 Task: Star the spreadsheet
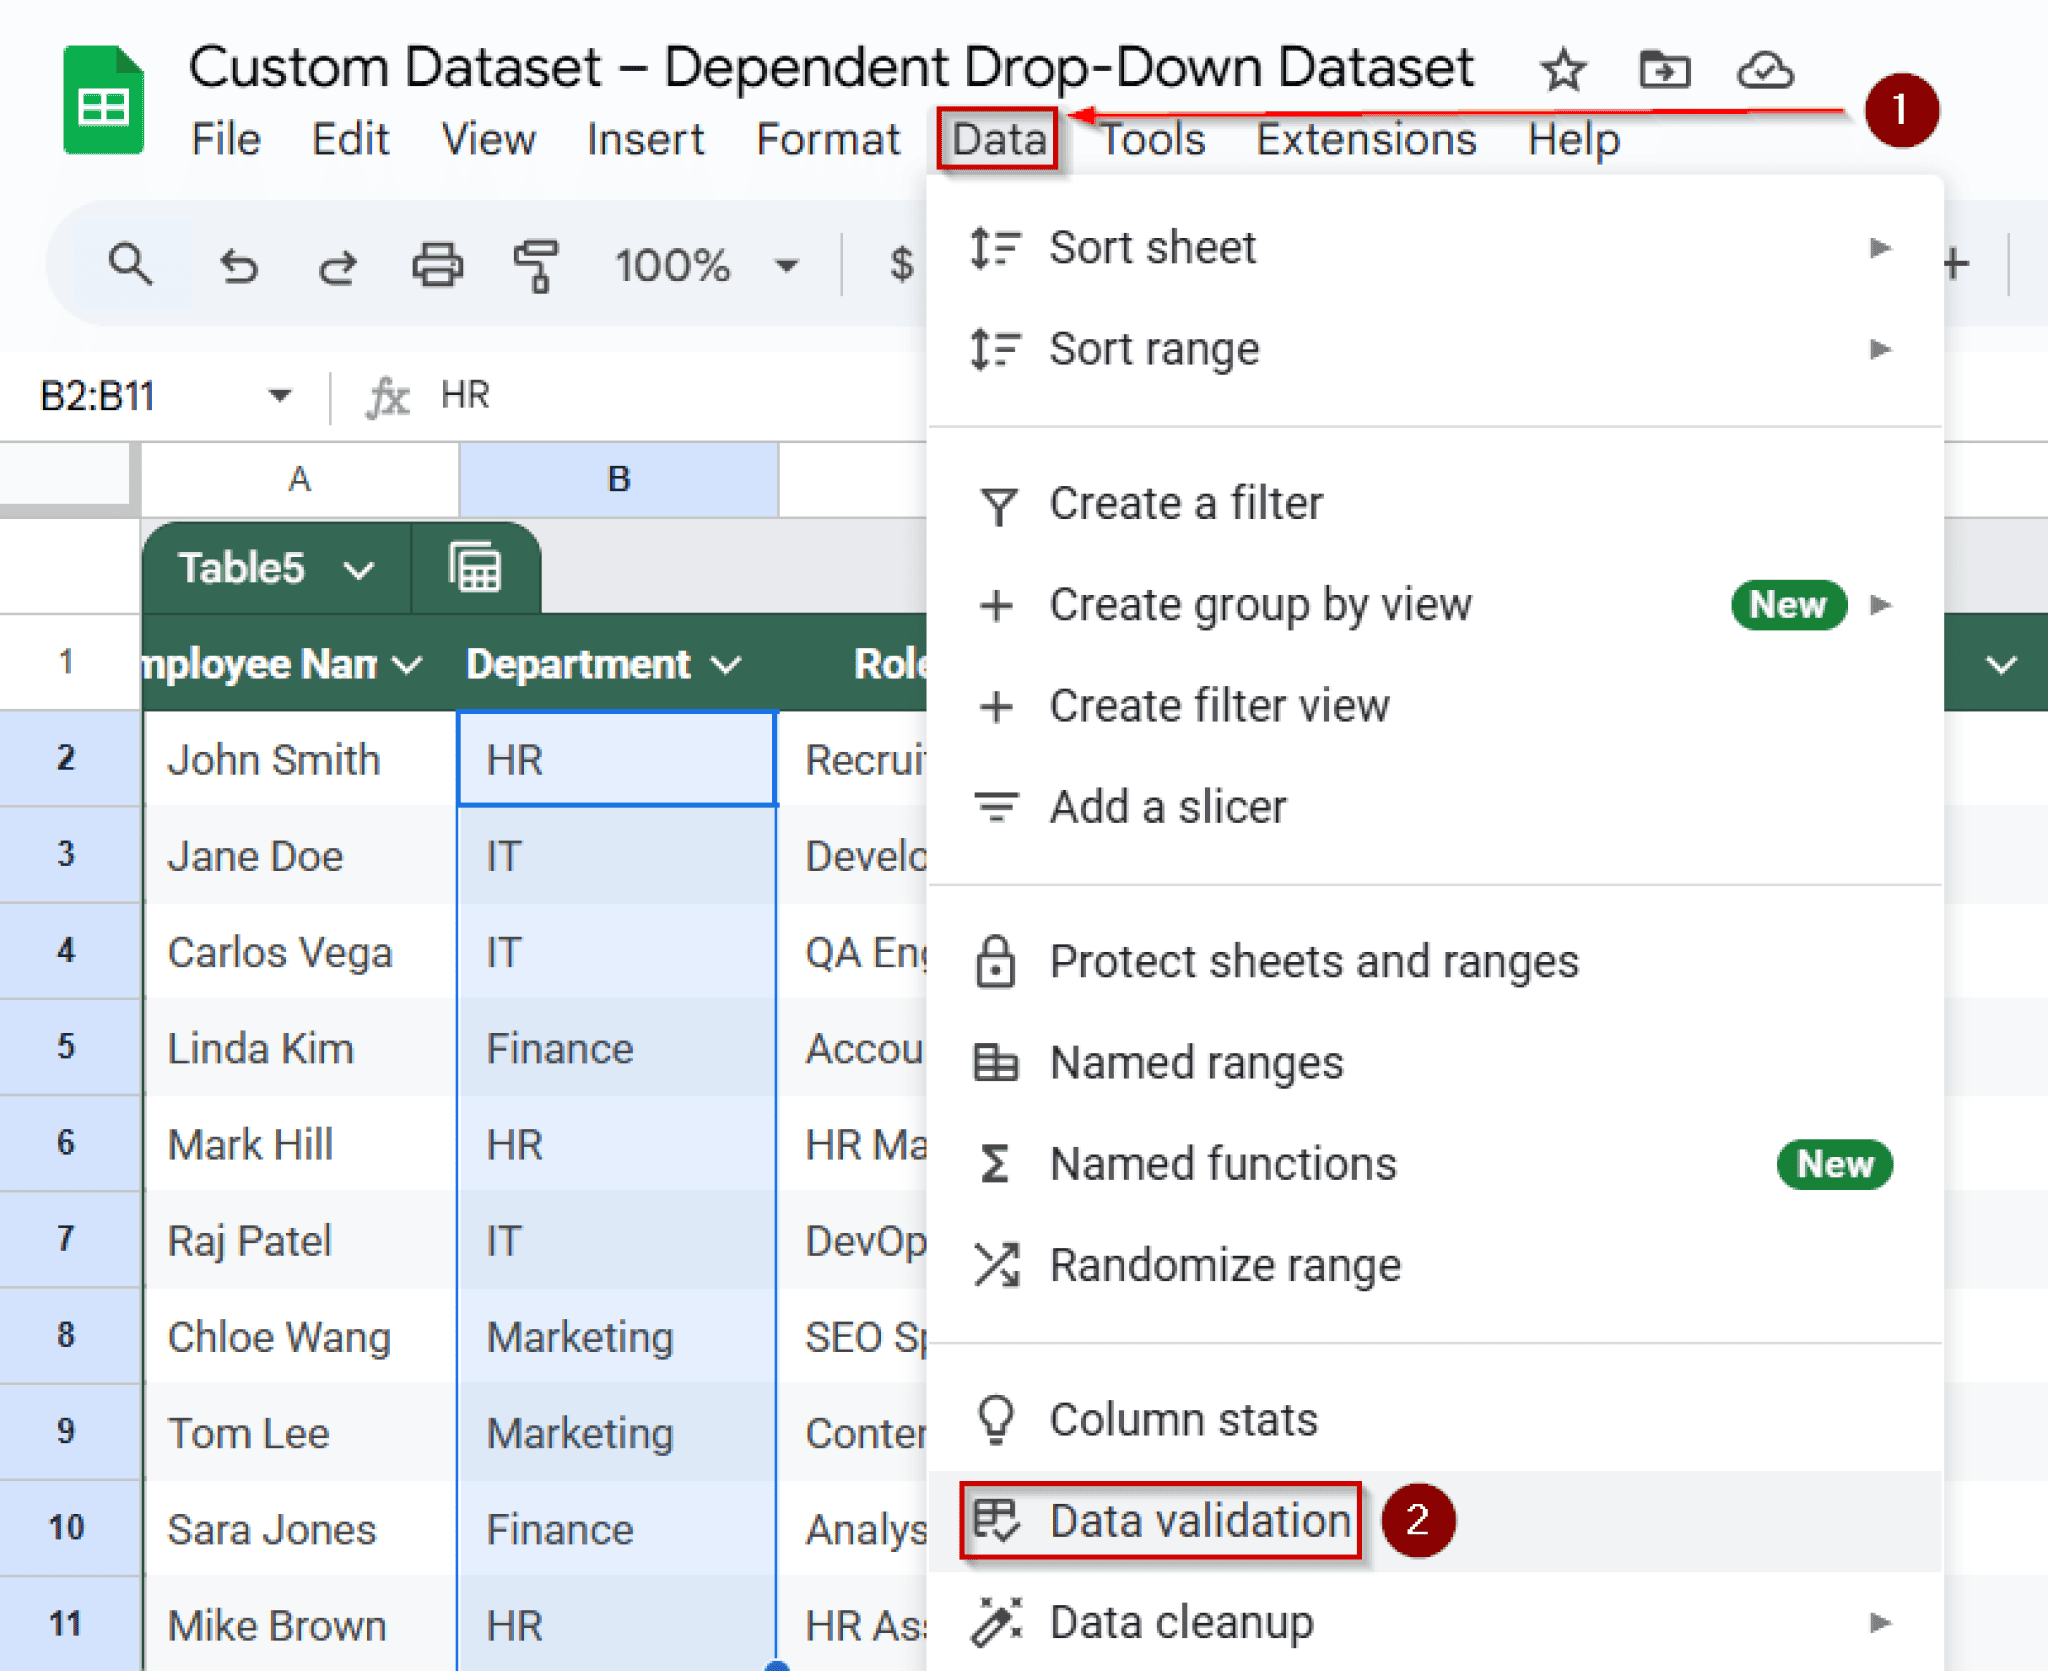click(1563, 70)
